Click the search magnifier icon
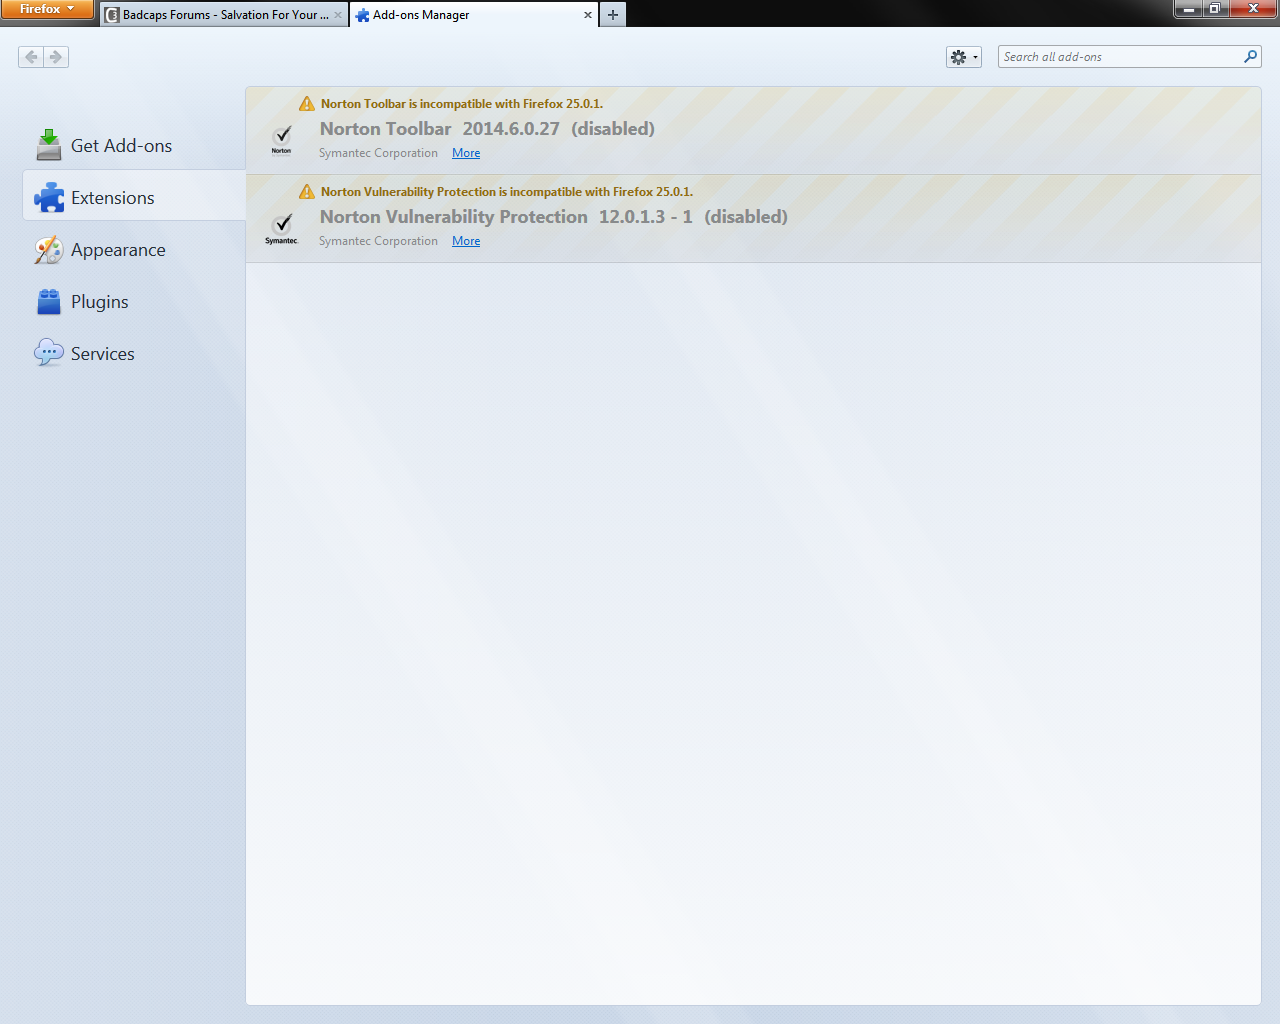Viewport: 1280px width, 1024px height. [x=1250, y=57]
